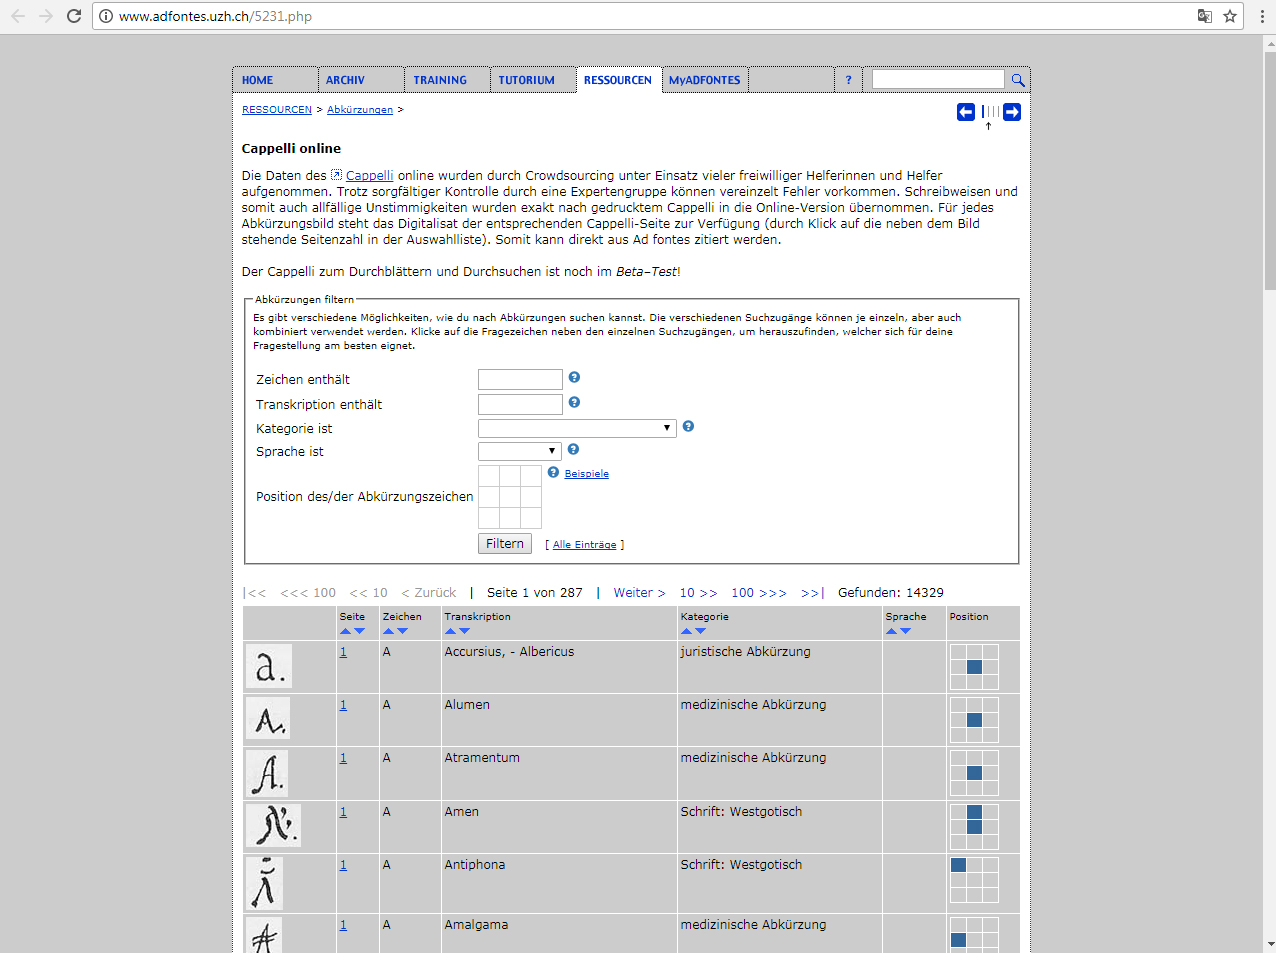This screenshot has height=953, width=1276.
Task: Sort Zeichen column ascending
Action: tap(388, 631)
